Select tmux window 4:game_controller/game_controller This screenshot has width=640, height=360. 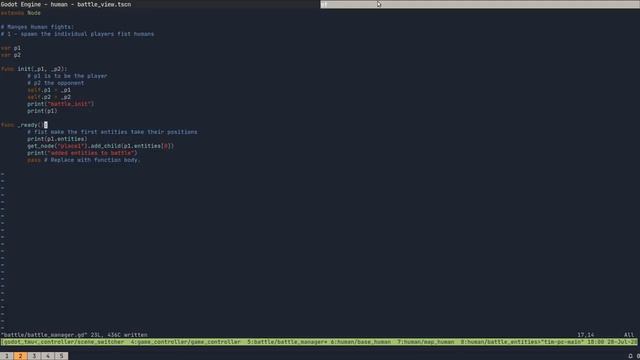tap(186, 342)
